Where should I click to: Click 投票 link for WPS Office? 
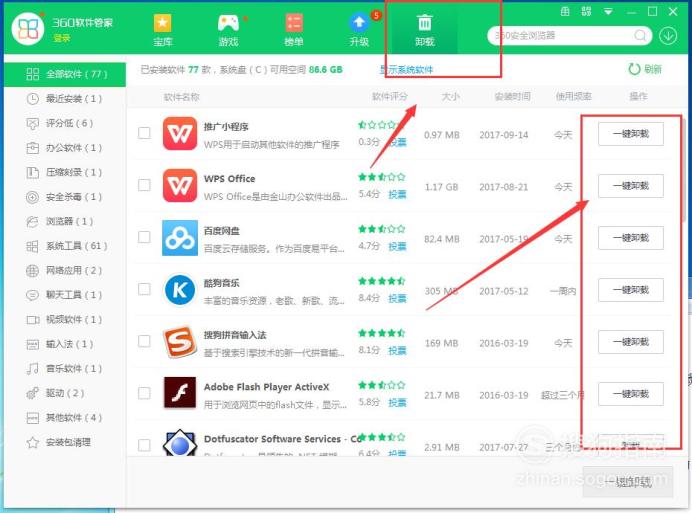pos(397,194)
